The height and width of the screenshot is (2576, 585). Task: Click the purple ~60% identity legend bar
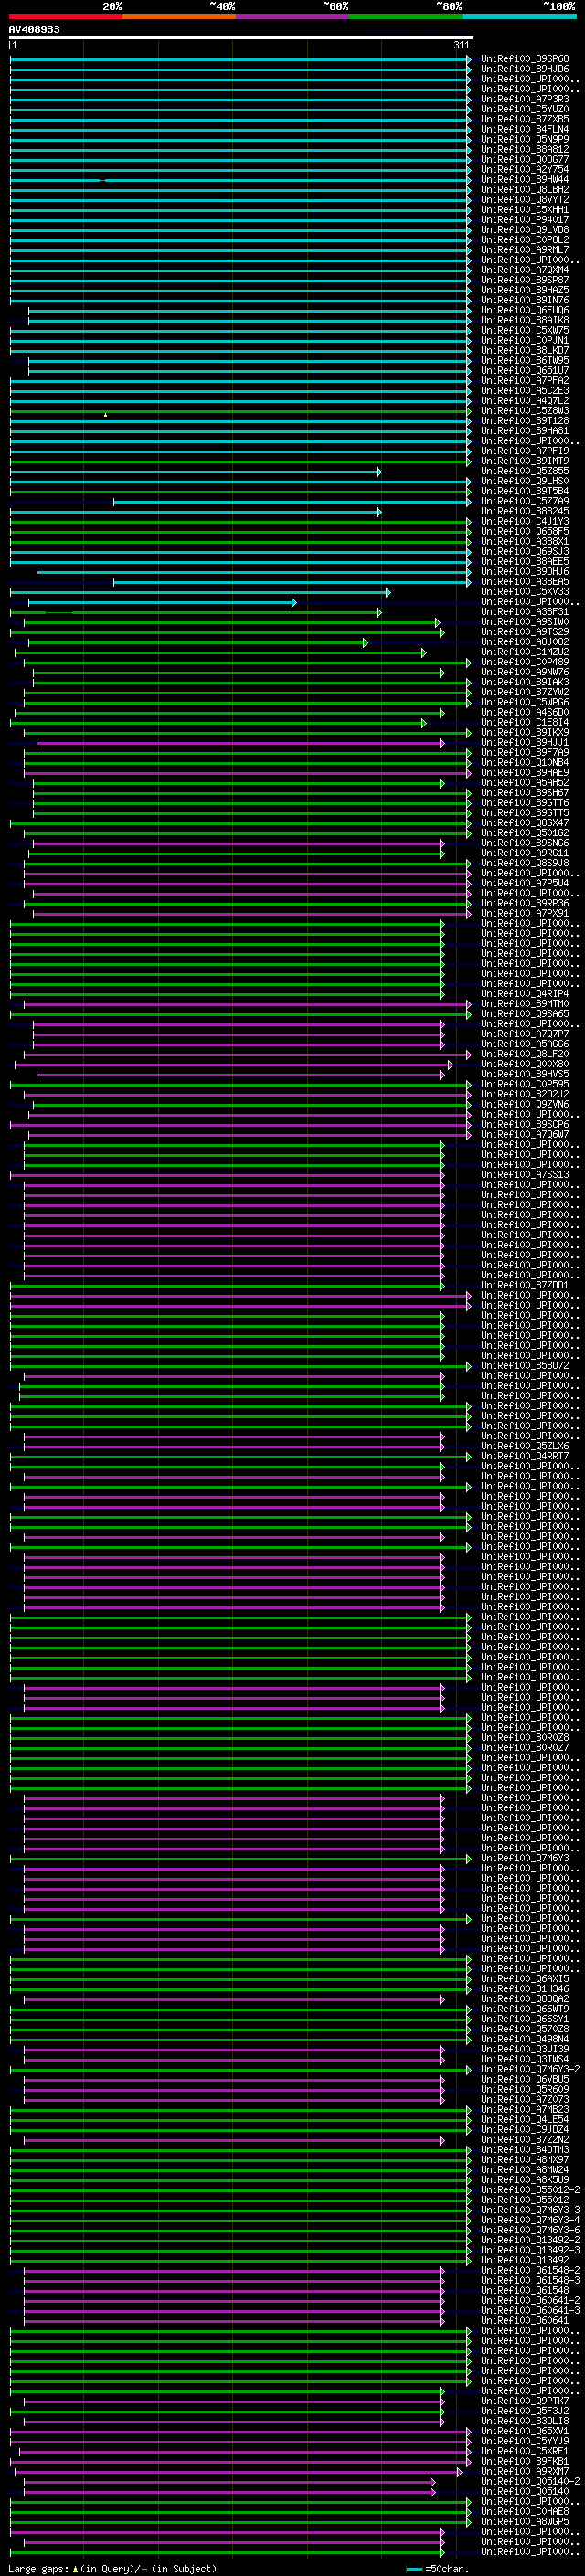coord(293,16)
